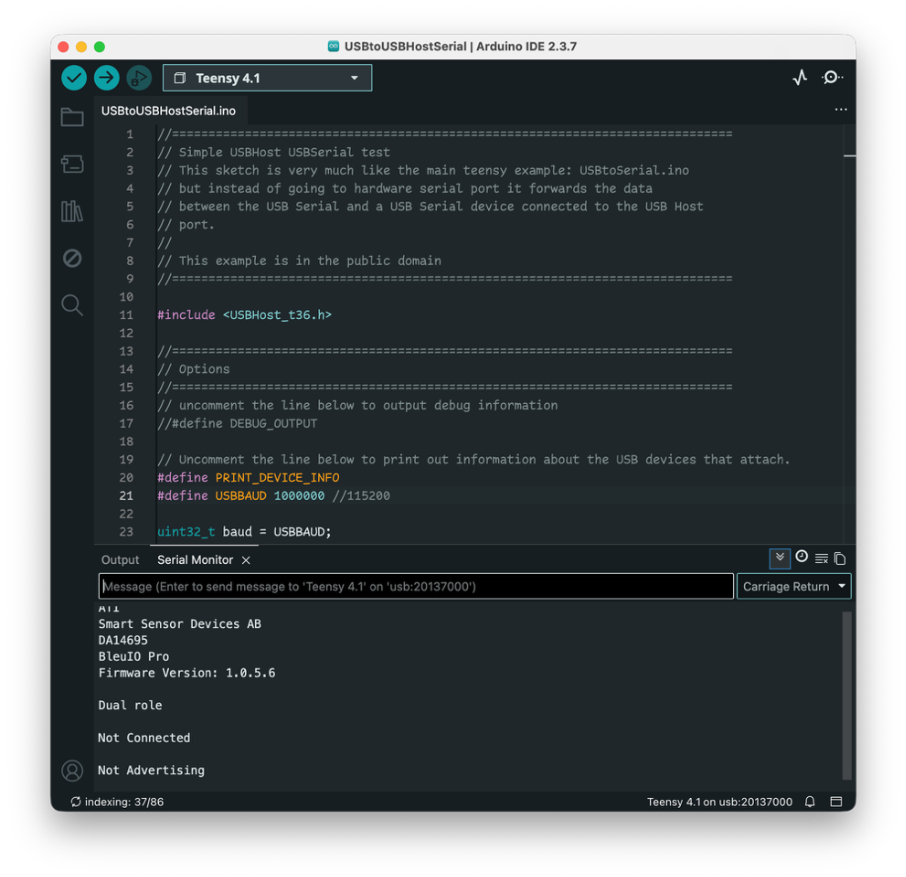This screenshot has width=906, height=877.
Task: Open the Boards Manager sidebar panel
Action: pyautogui.click(x=72, y=164)
